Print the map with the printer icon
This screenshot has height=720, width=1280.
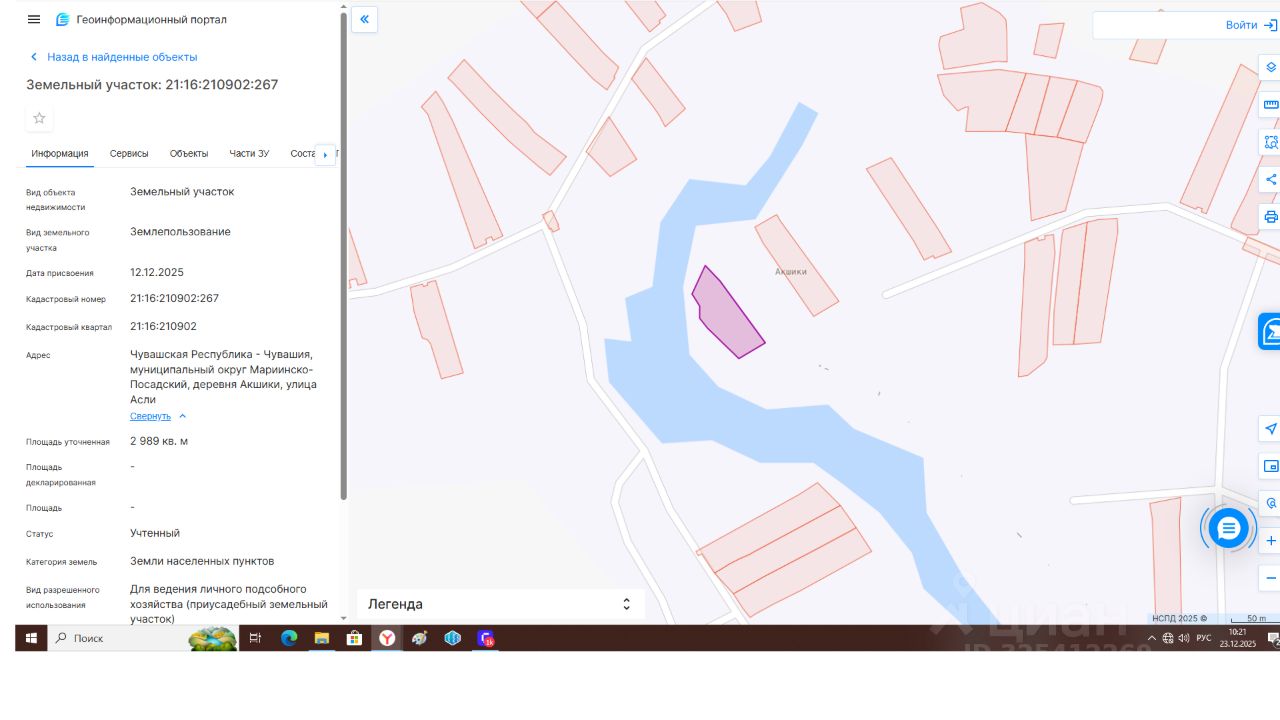(x=1271, y=217)
